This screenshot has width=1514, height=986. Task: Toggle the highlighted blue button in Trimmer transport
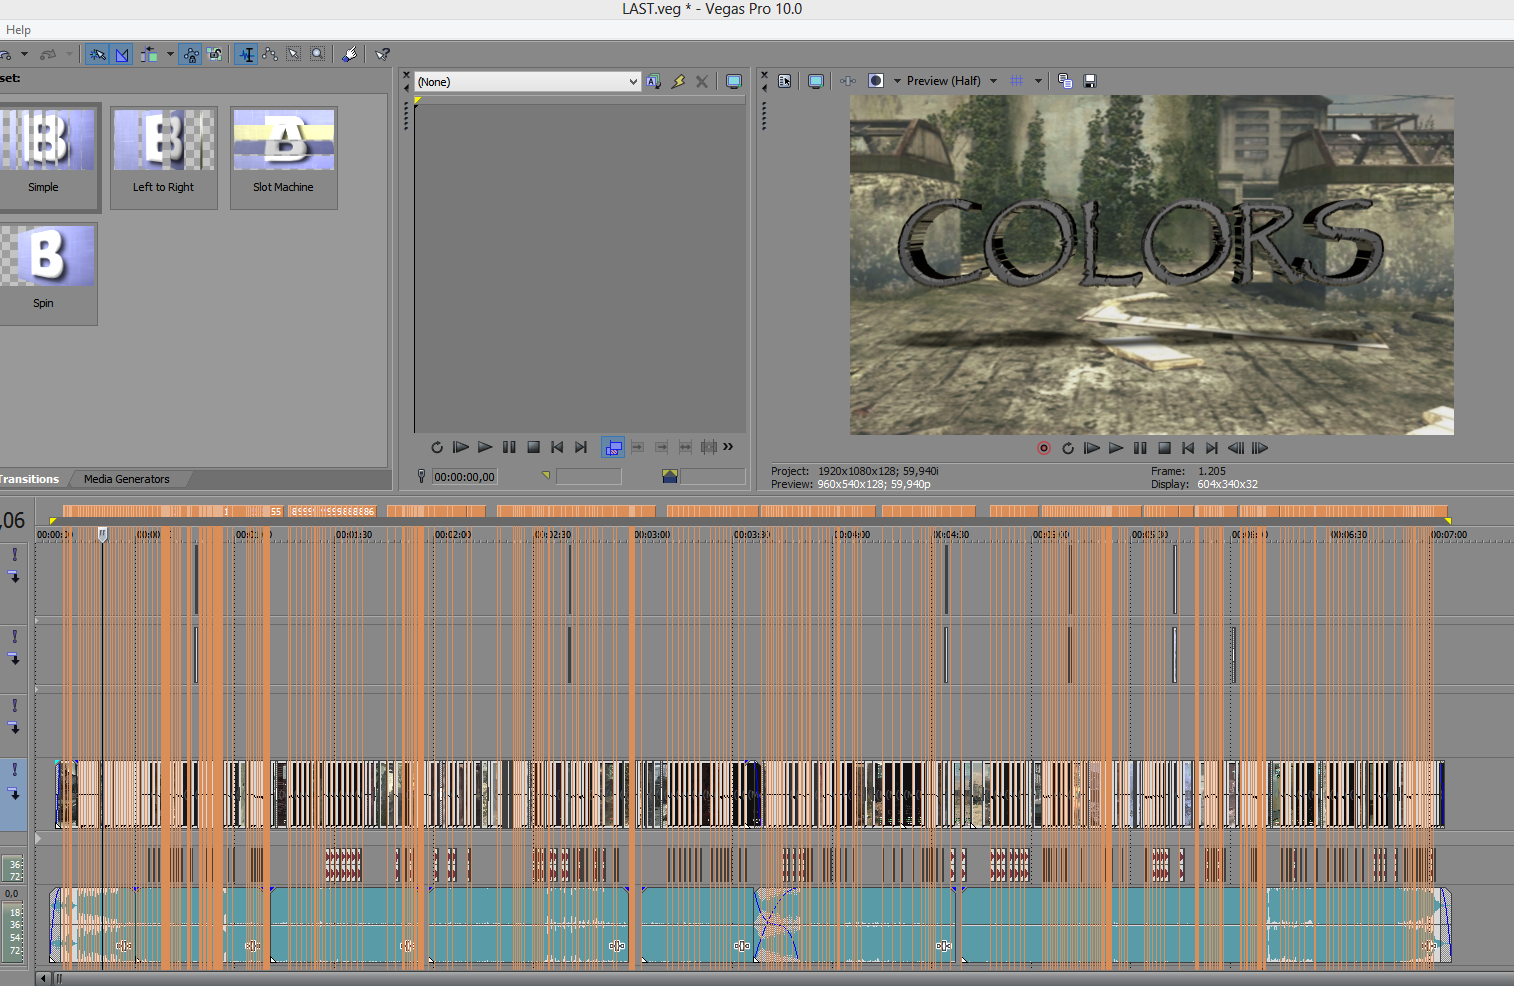pyautogui.click(x=613, y=447)
